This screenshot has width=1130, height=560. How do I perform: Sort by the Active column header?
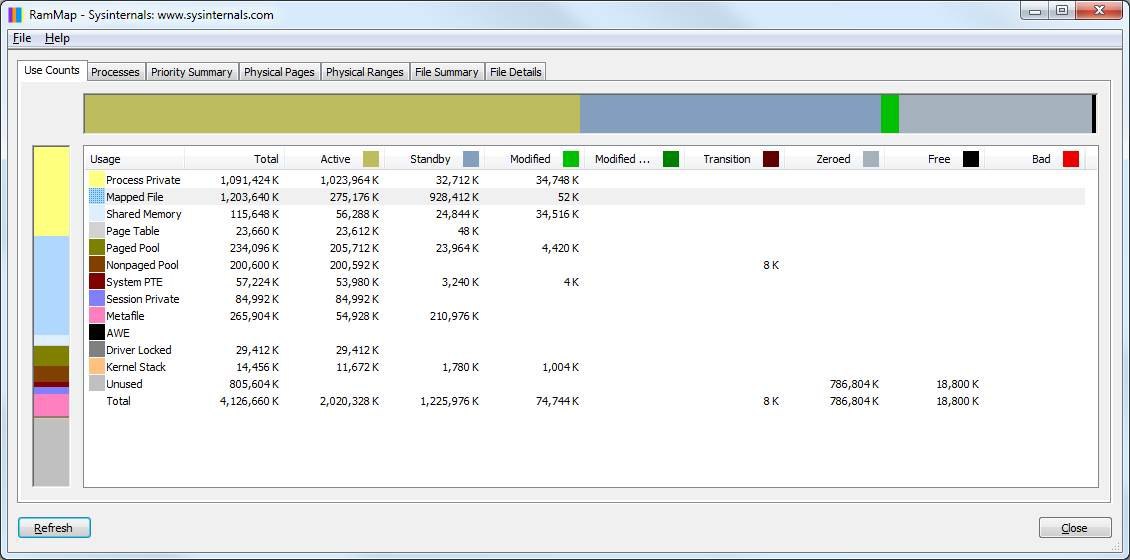(x=334, y=159)
